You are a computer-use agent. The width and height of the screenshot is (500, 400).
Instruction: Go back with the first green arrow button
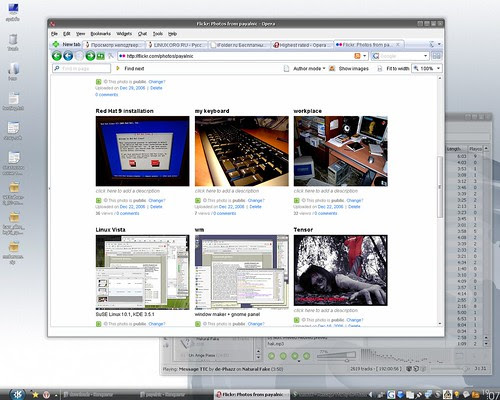pyautogui.click(x=57, y=56)
